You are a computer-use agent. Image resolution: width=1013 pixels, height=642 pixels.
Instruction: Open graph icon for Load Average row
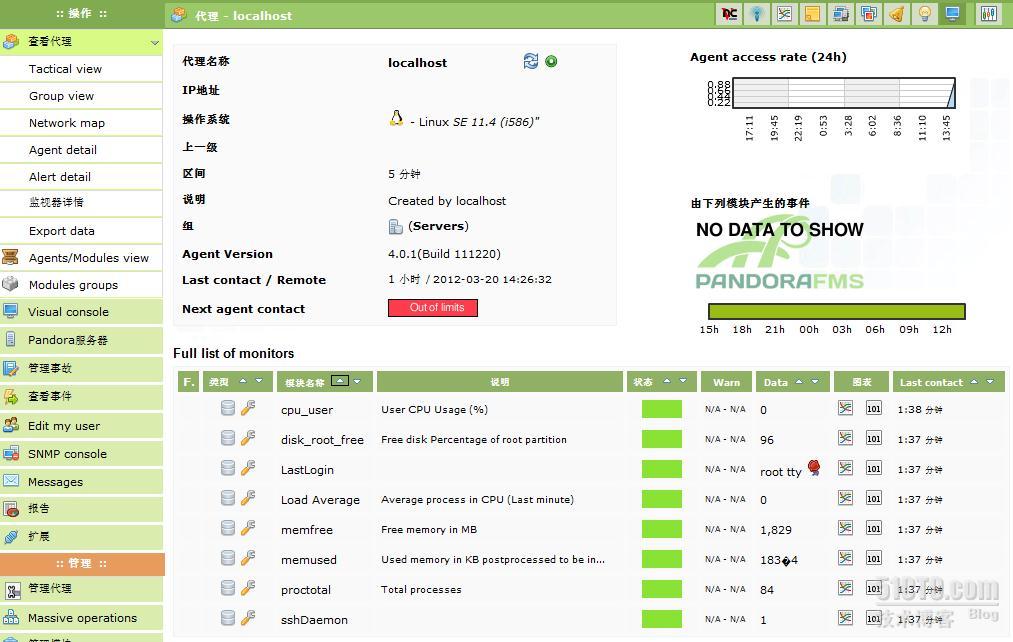[x=845, y=498]
